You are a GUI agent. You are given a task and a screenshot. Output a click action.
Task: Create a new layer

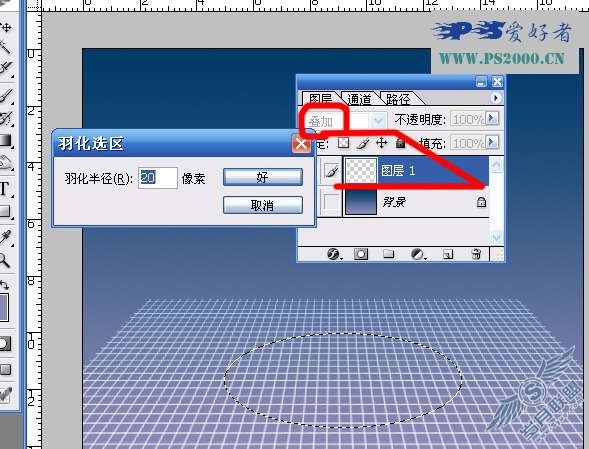tap(447, 254)
